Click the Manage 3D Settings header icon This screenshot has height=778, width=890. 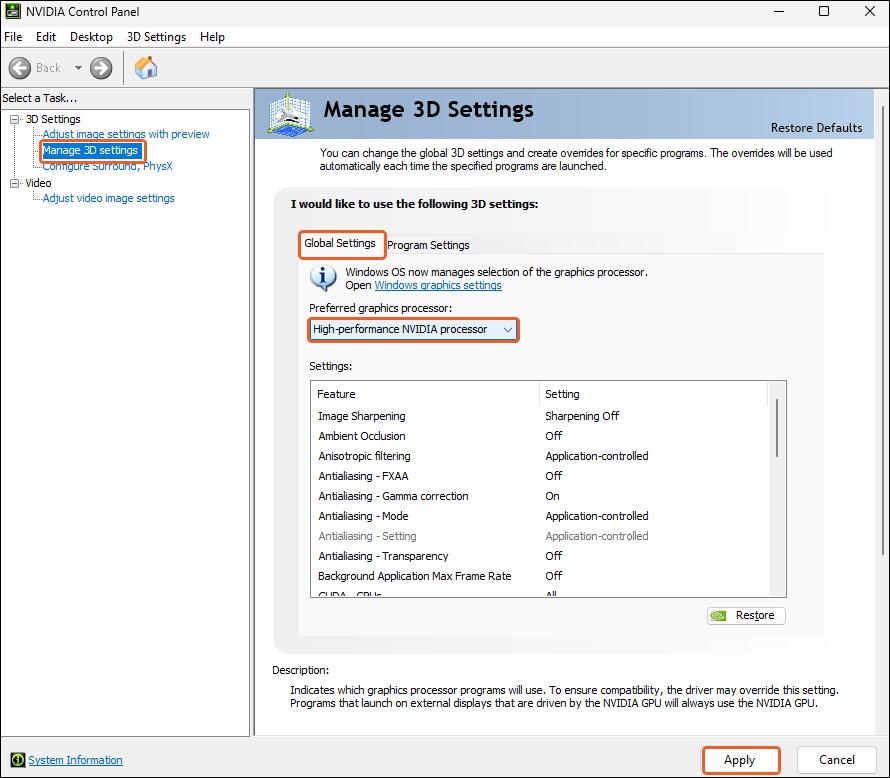[x=290, y=115]
